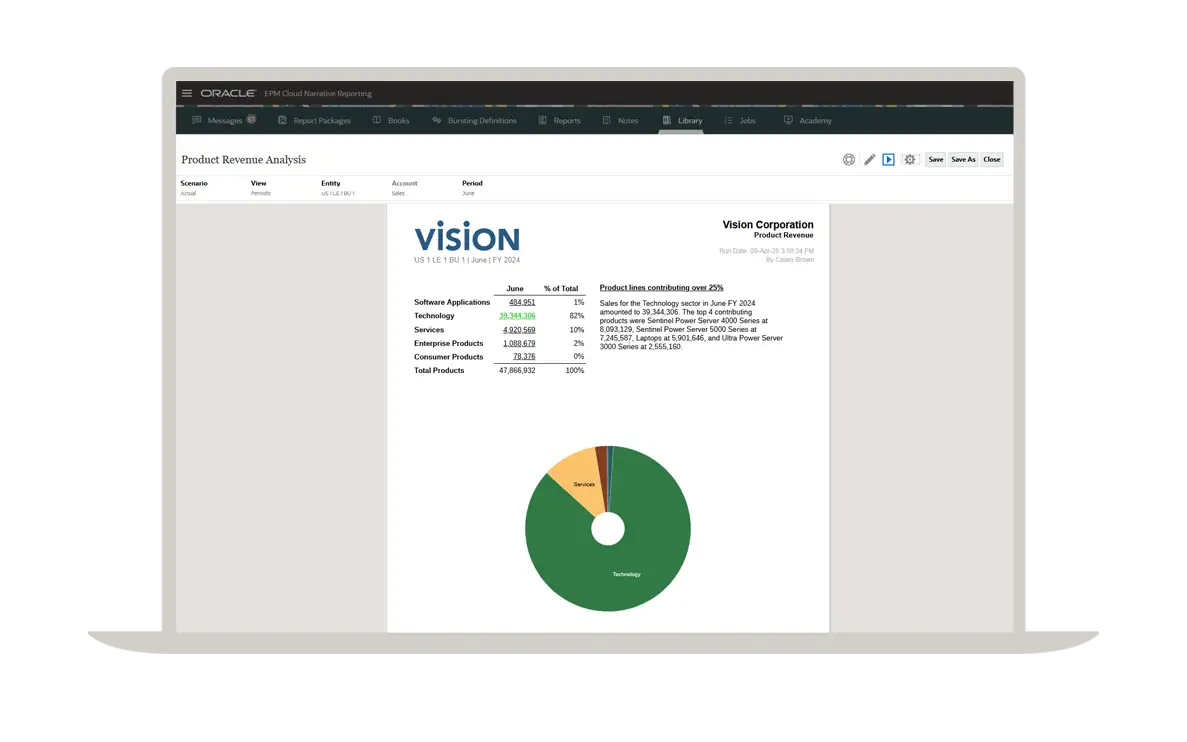Click the Save button
The width and height of the screenshot is (1187, 742).
click(935, 160)
